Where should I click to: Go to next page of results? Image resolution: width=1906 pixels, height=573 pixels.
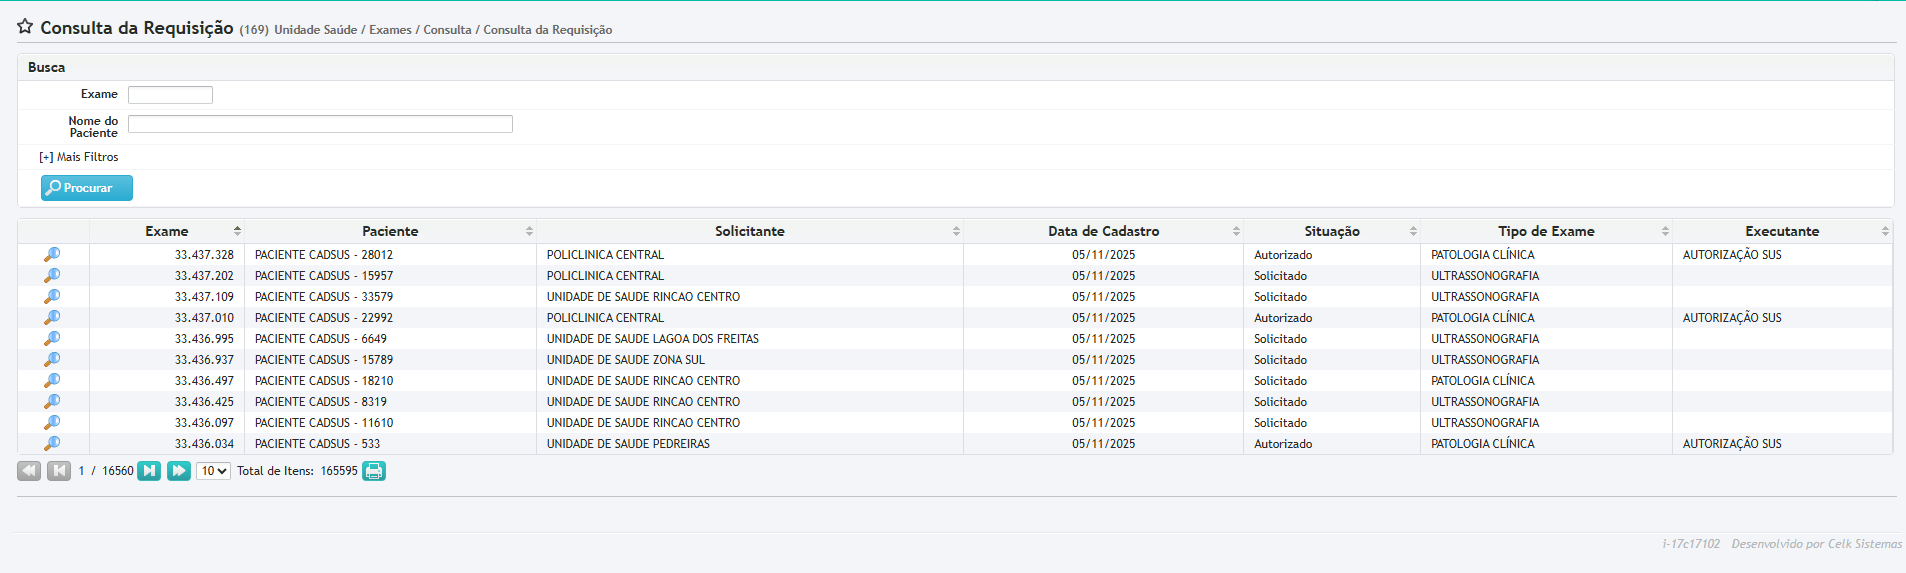[149, 471]
